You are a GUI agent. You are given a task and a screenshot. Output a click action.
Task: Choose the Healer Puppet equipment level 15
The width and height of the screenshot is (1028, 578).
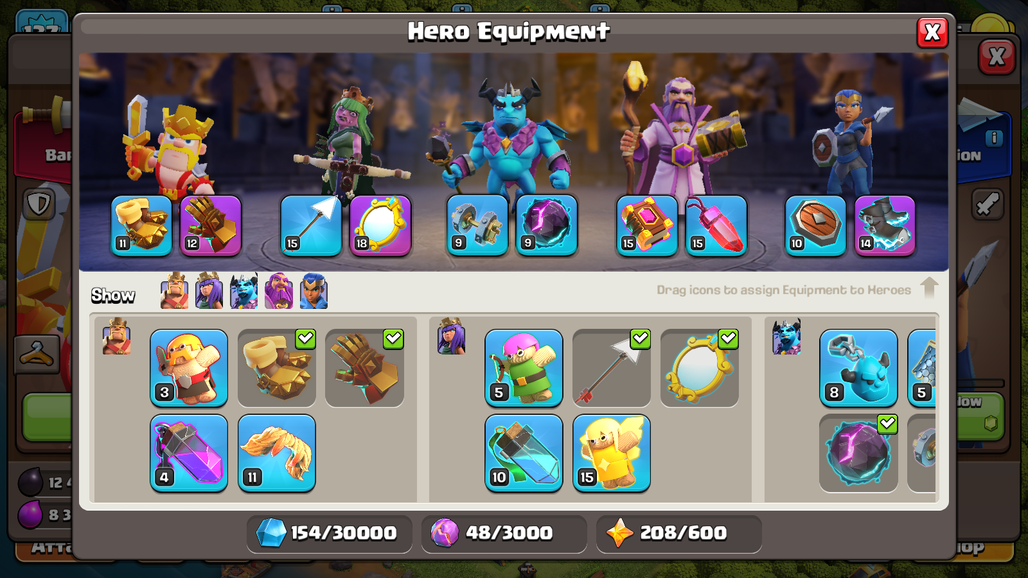click(611, 453)
